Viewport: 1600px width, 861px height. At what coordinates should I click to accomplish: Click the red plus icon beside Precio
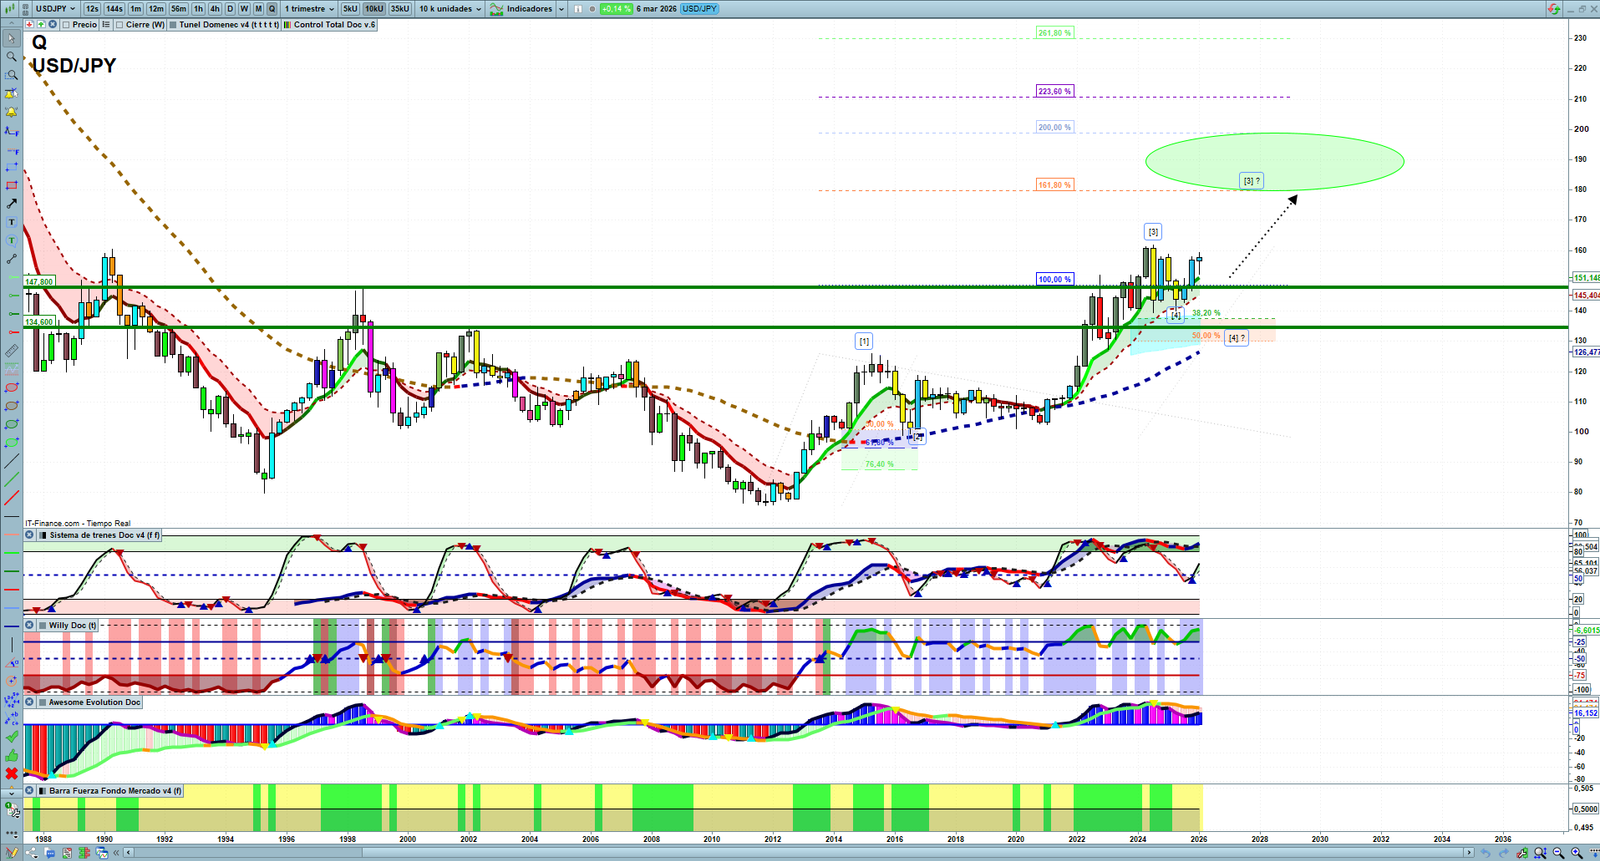click(31, 25)
